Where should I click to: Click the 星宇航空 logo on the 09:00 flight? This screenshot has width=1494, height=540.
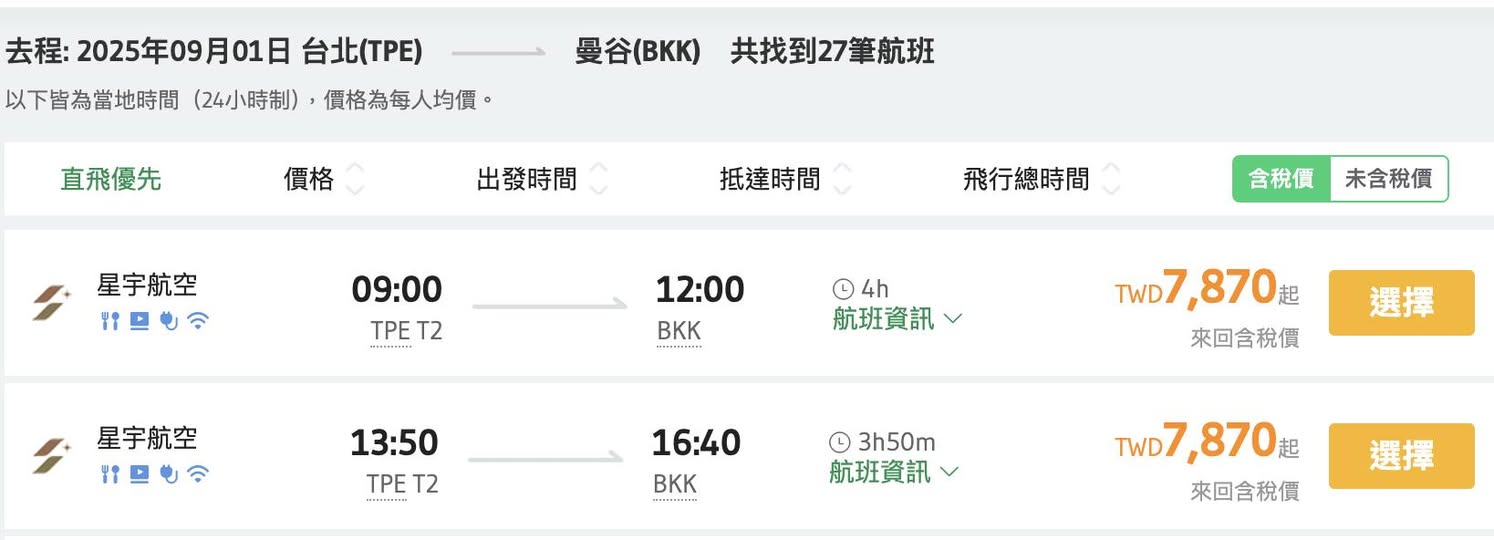click(50, 302)
